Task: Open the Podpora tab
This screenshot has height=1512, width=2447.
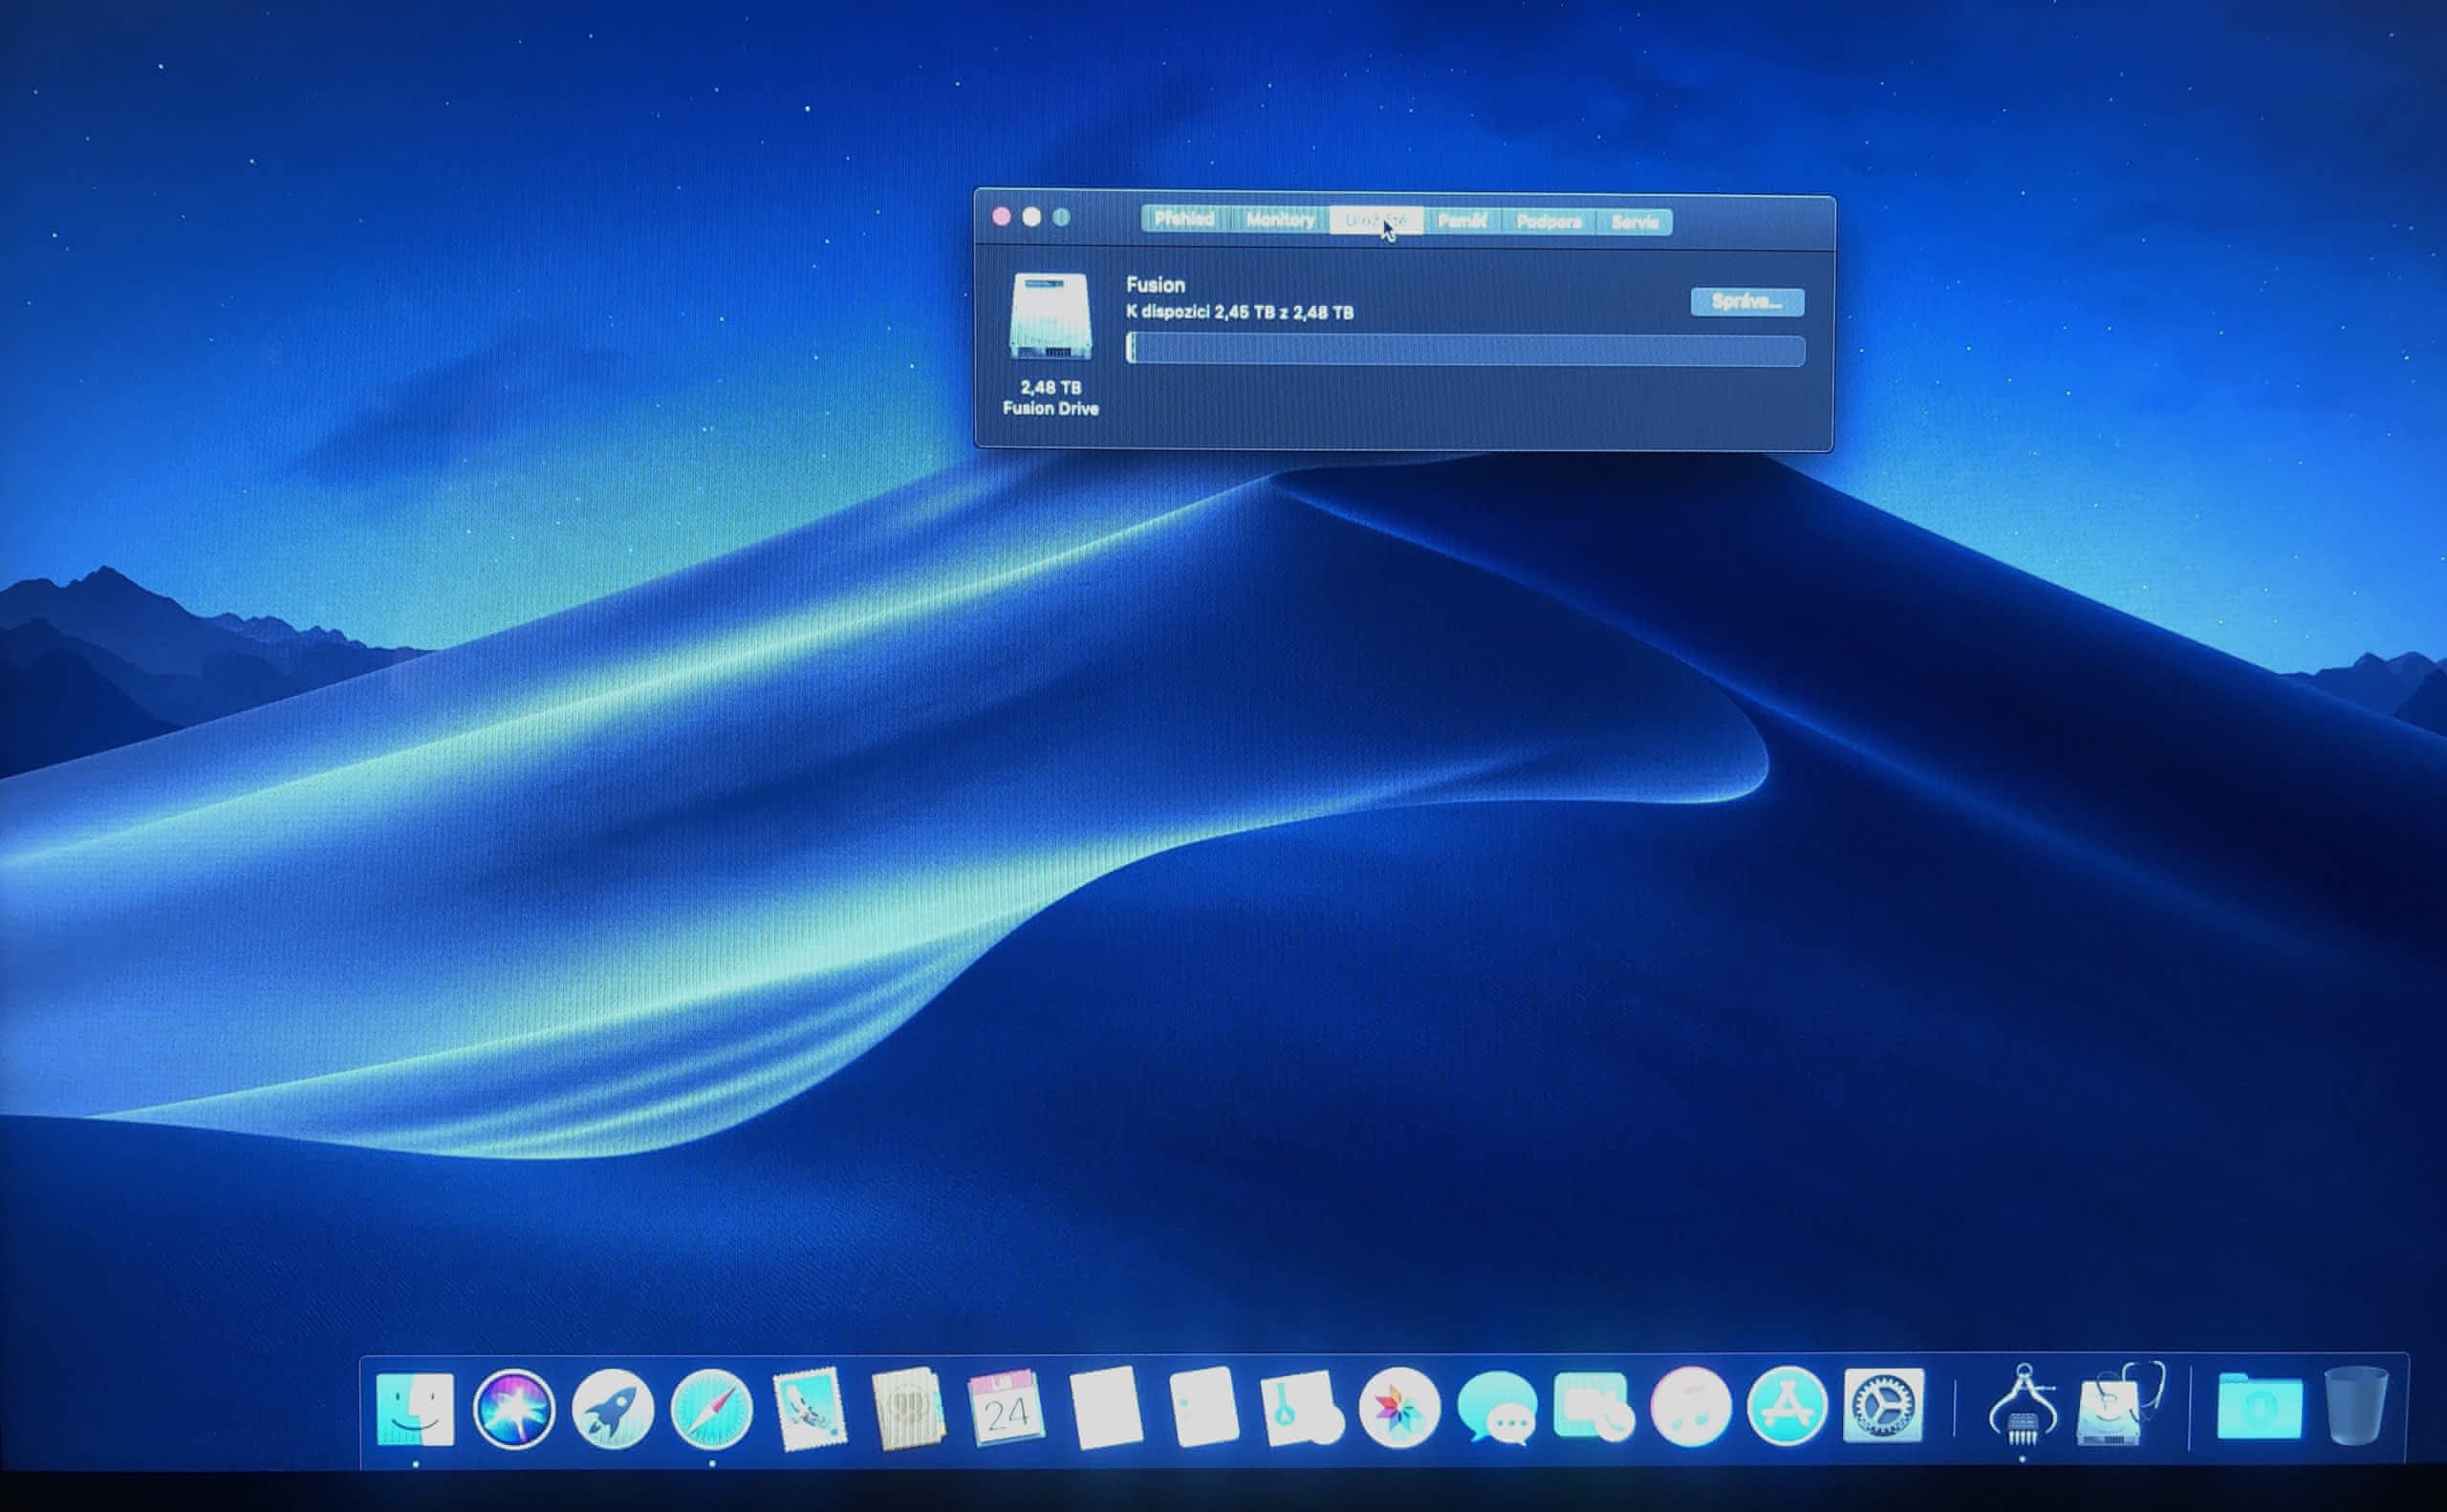Action: 1548,222
